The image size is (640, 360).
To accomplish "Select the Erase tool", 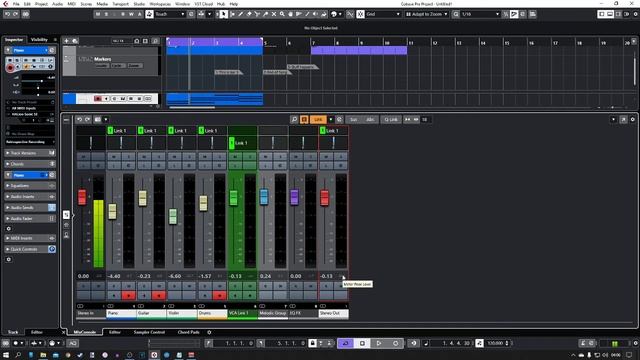I will pos(249,14).
